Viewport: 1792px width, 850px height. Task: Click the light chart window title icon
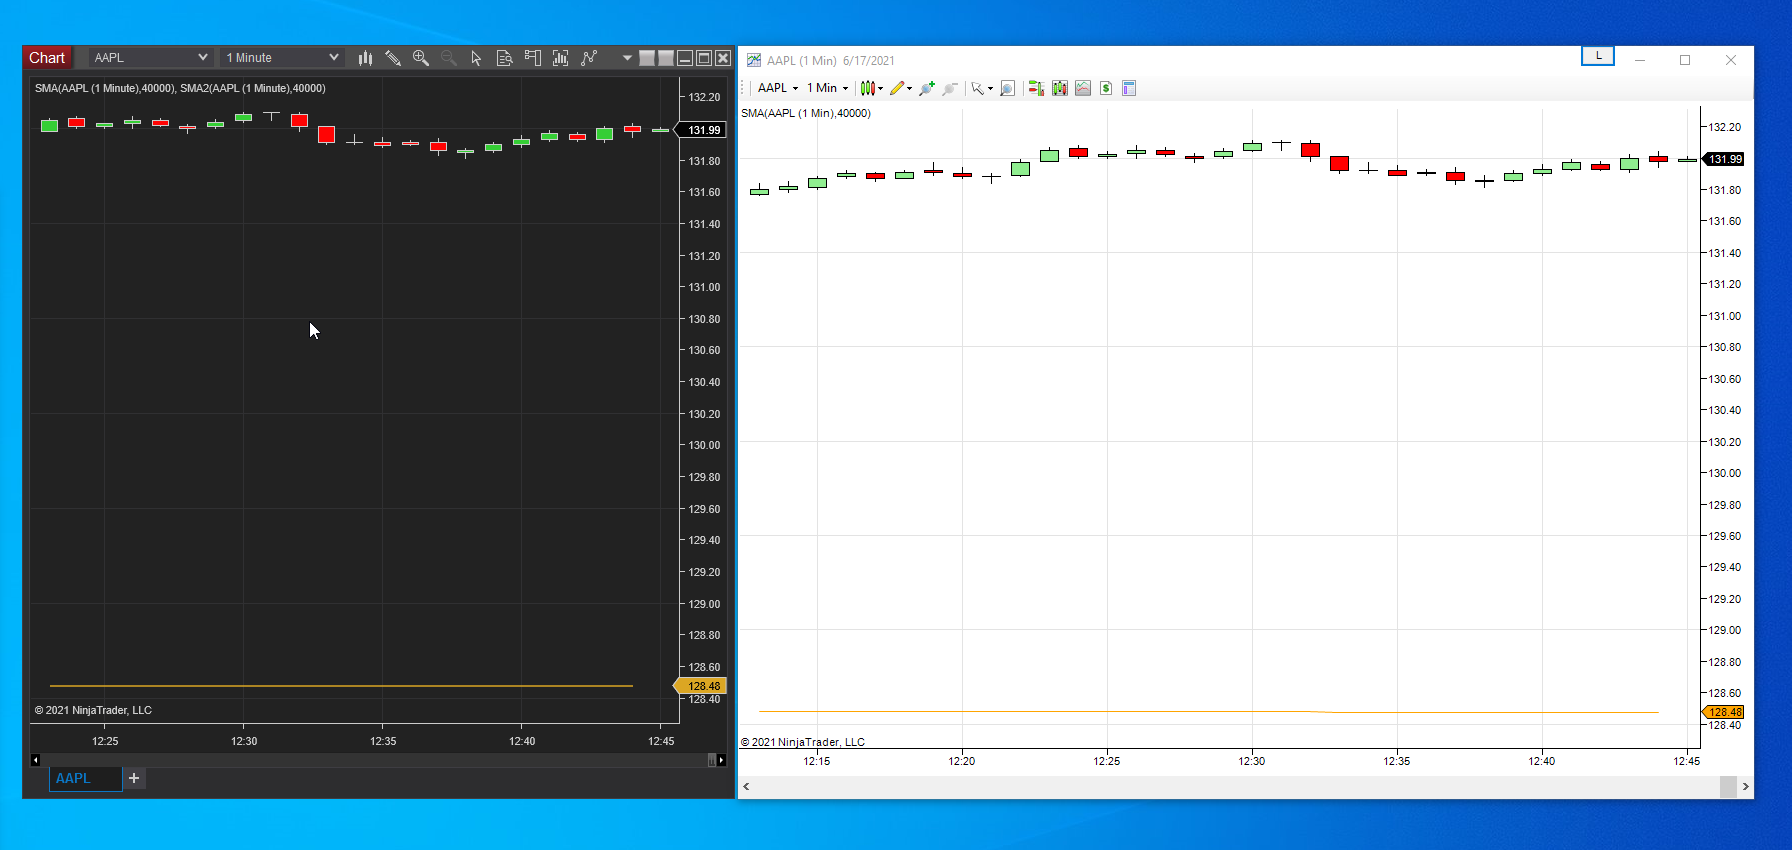pos(754,60)
